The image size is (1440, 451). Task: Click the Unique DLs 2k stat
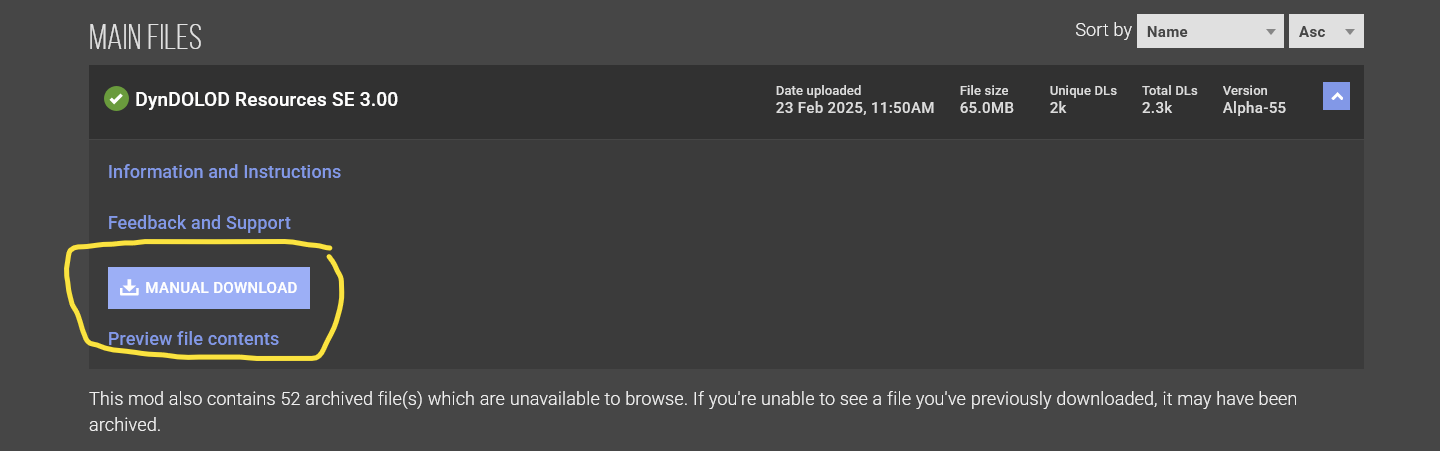pos(1057,108)
